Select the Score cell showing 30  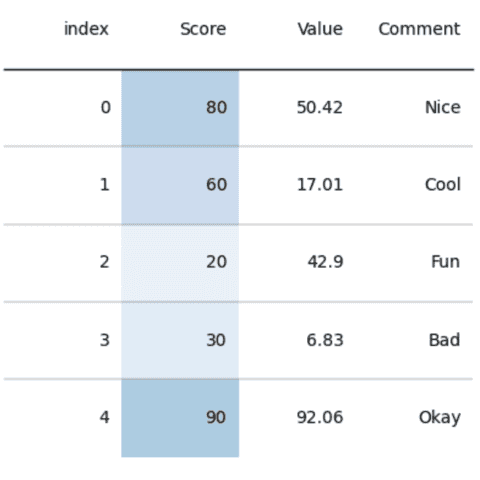tap(180, 340)
